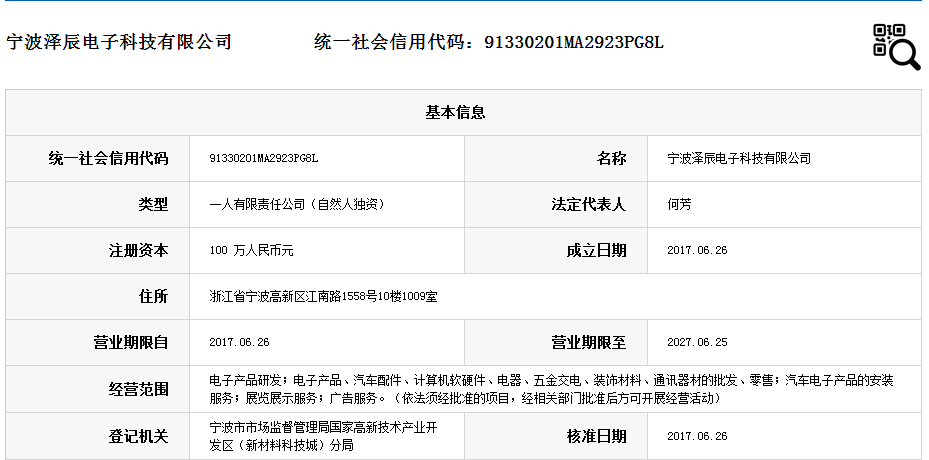The image size is (929, 460).
Task: Select the legal representative name 何芳
Action: [679, 205]
